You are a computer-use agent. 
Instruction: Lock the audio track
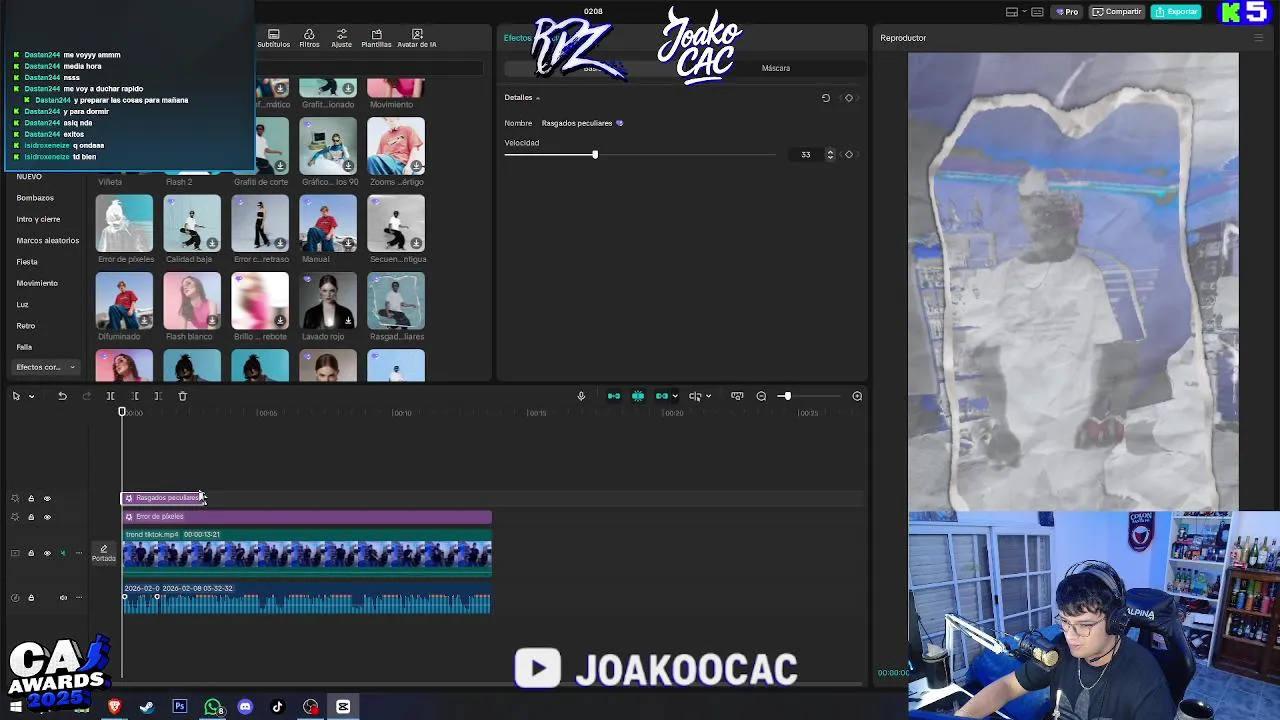(x=31, y=598)
